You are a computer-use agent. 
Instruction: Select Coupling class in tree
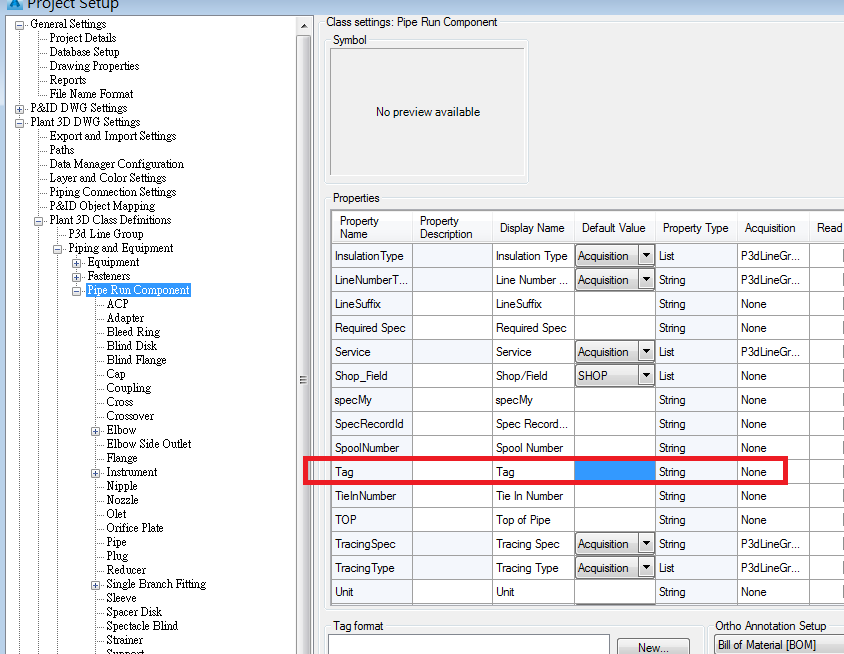click(129, 388)
